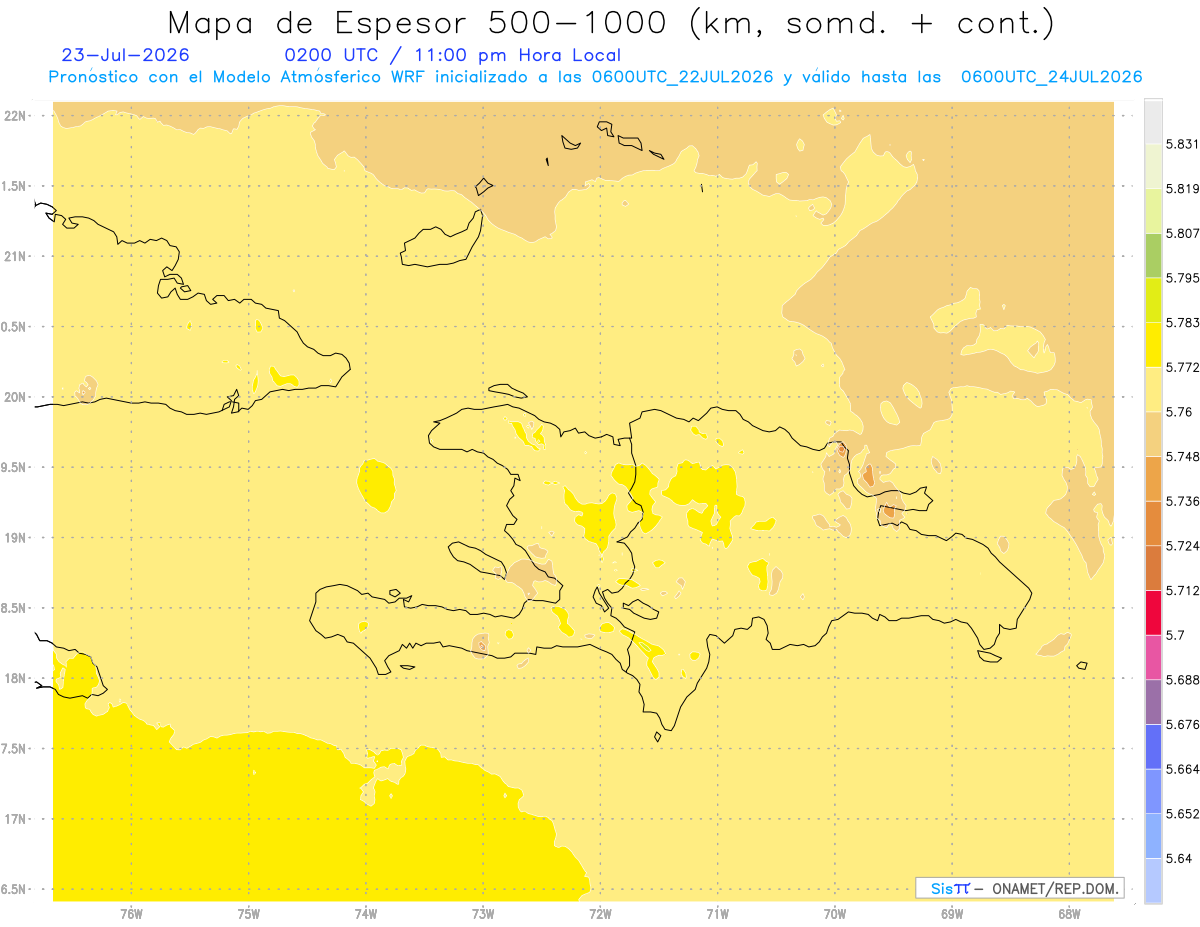Click the green legend band between 5.795 and 5.807
Viewport: 1200px width, 927px height.
[1153, 256]
